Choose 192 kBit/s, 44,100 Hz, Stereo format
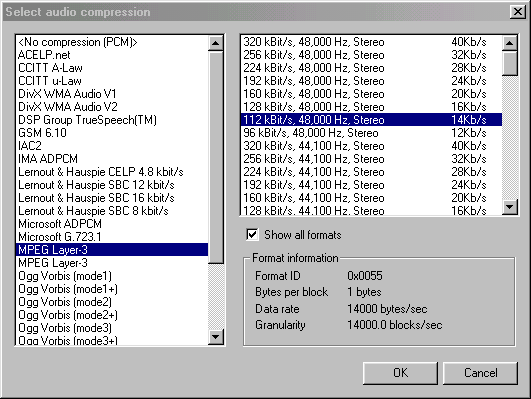 pyautogui.click(x=371, y=185)
